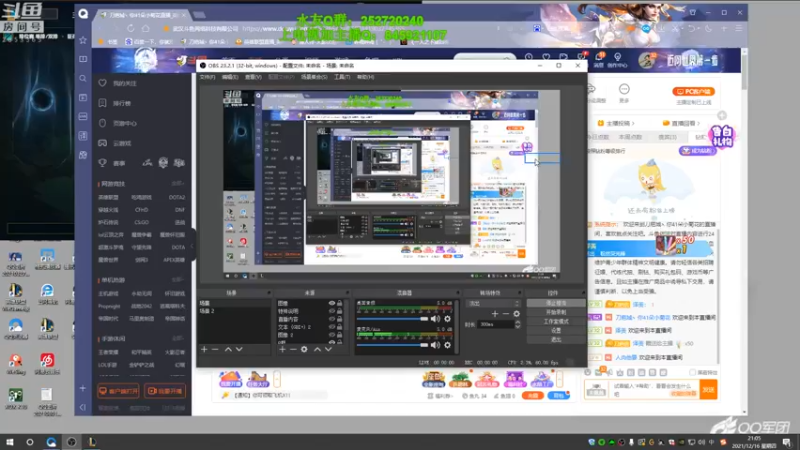800x450 pixels.
Task: Open the 更多 more options circle
Action: [x=624, y=89]
